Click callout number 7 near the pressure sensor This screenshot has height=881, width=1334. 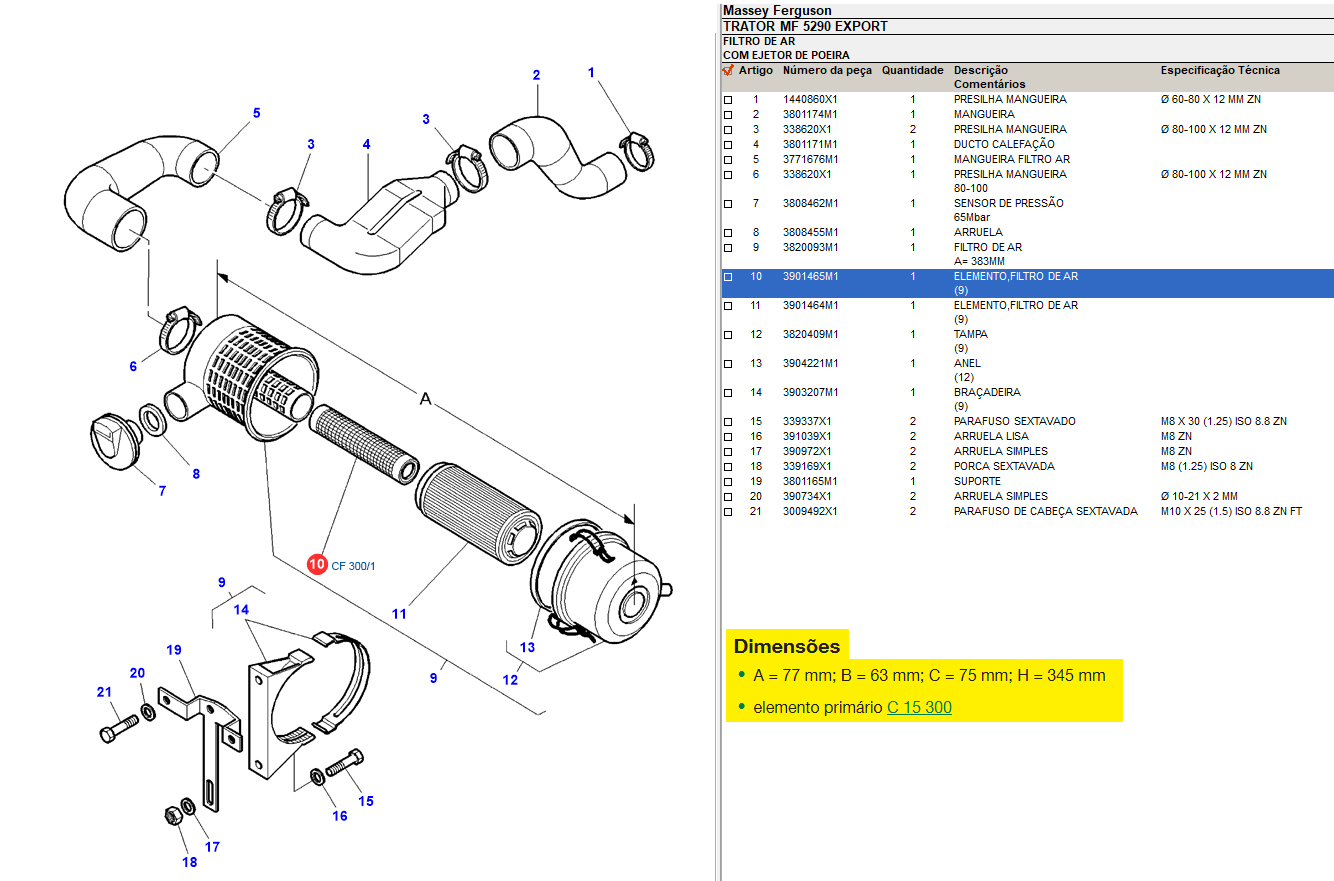(162, 490)
